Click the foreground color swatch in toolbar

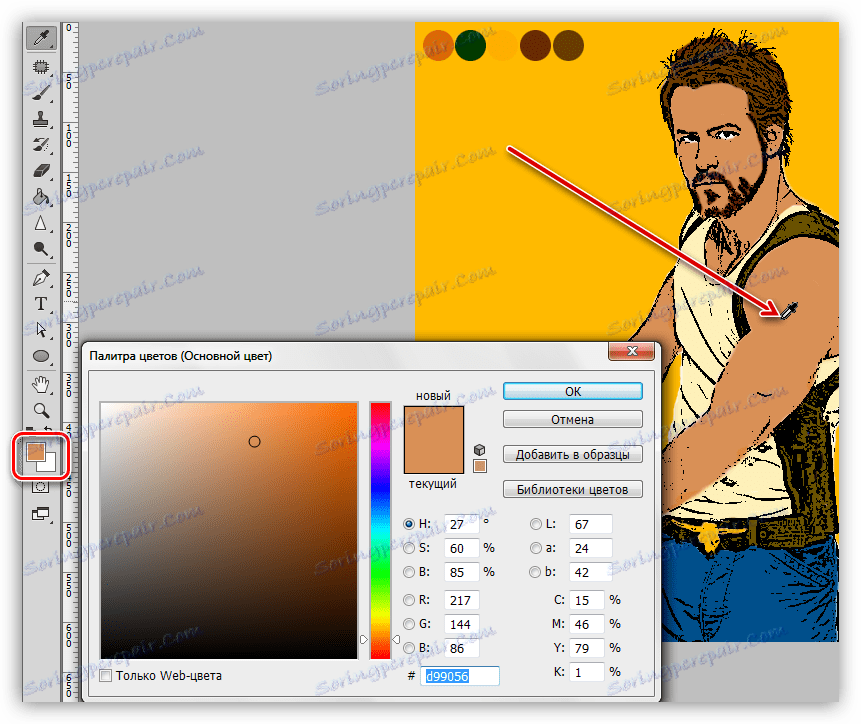[35, 453]
